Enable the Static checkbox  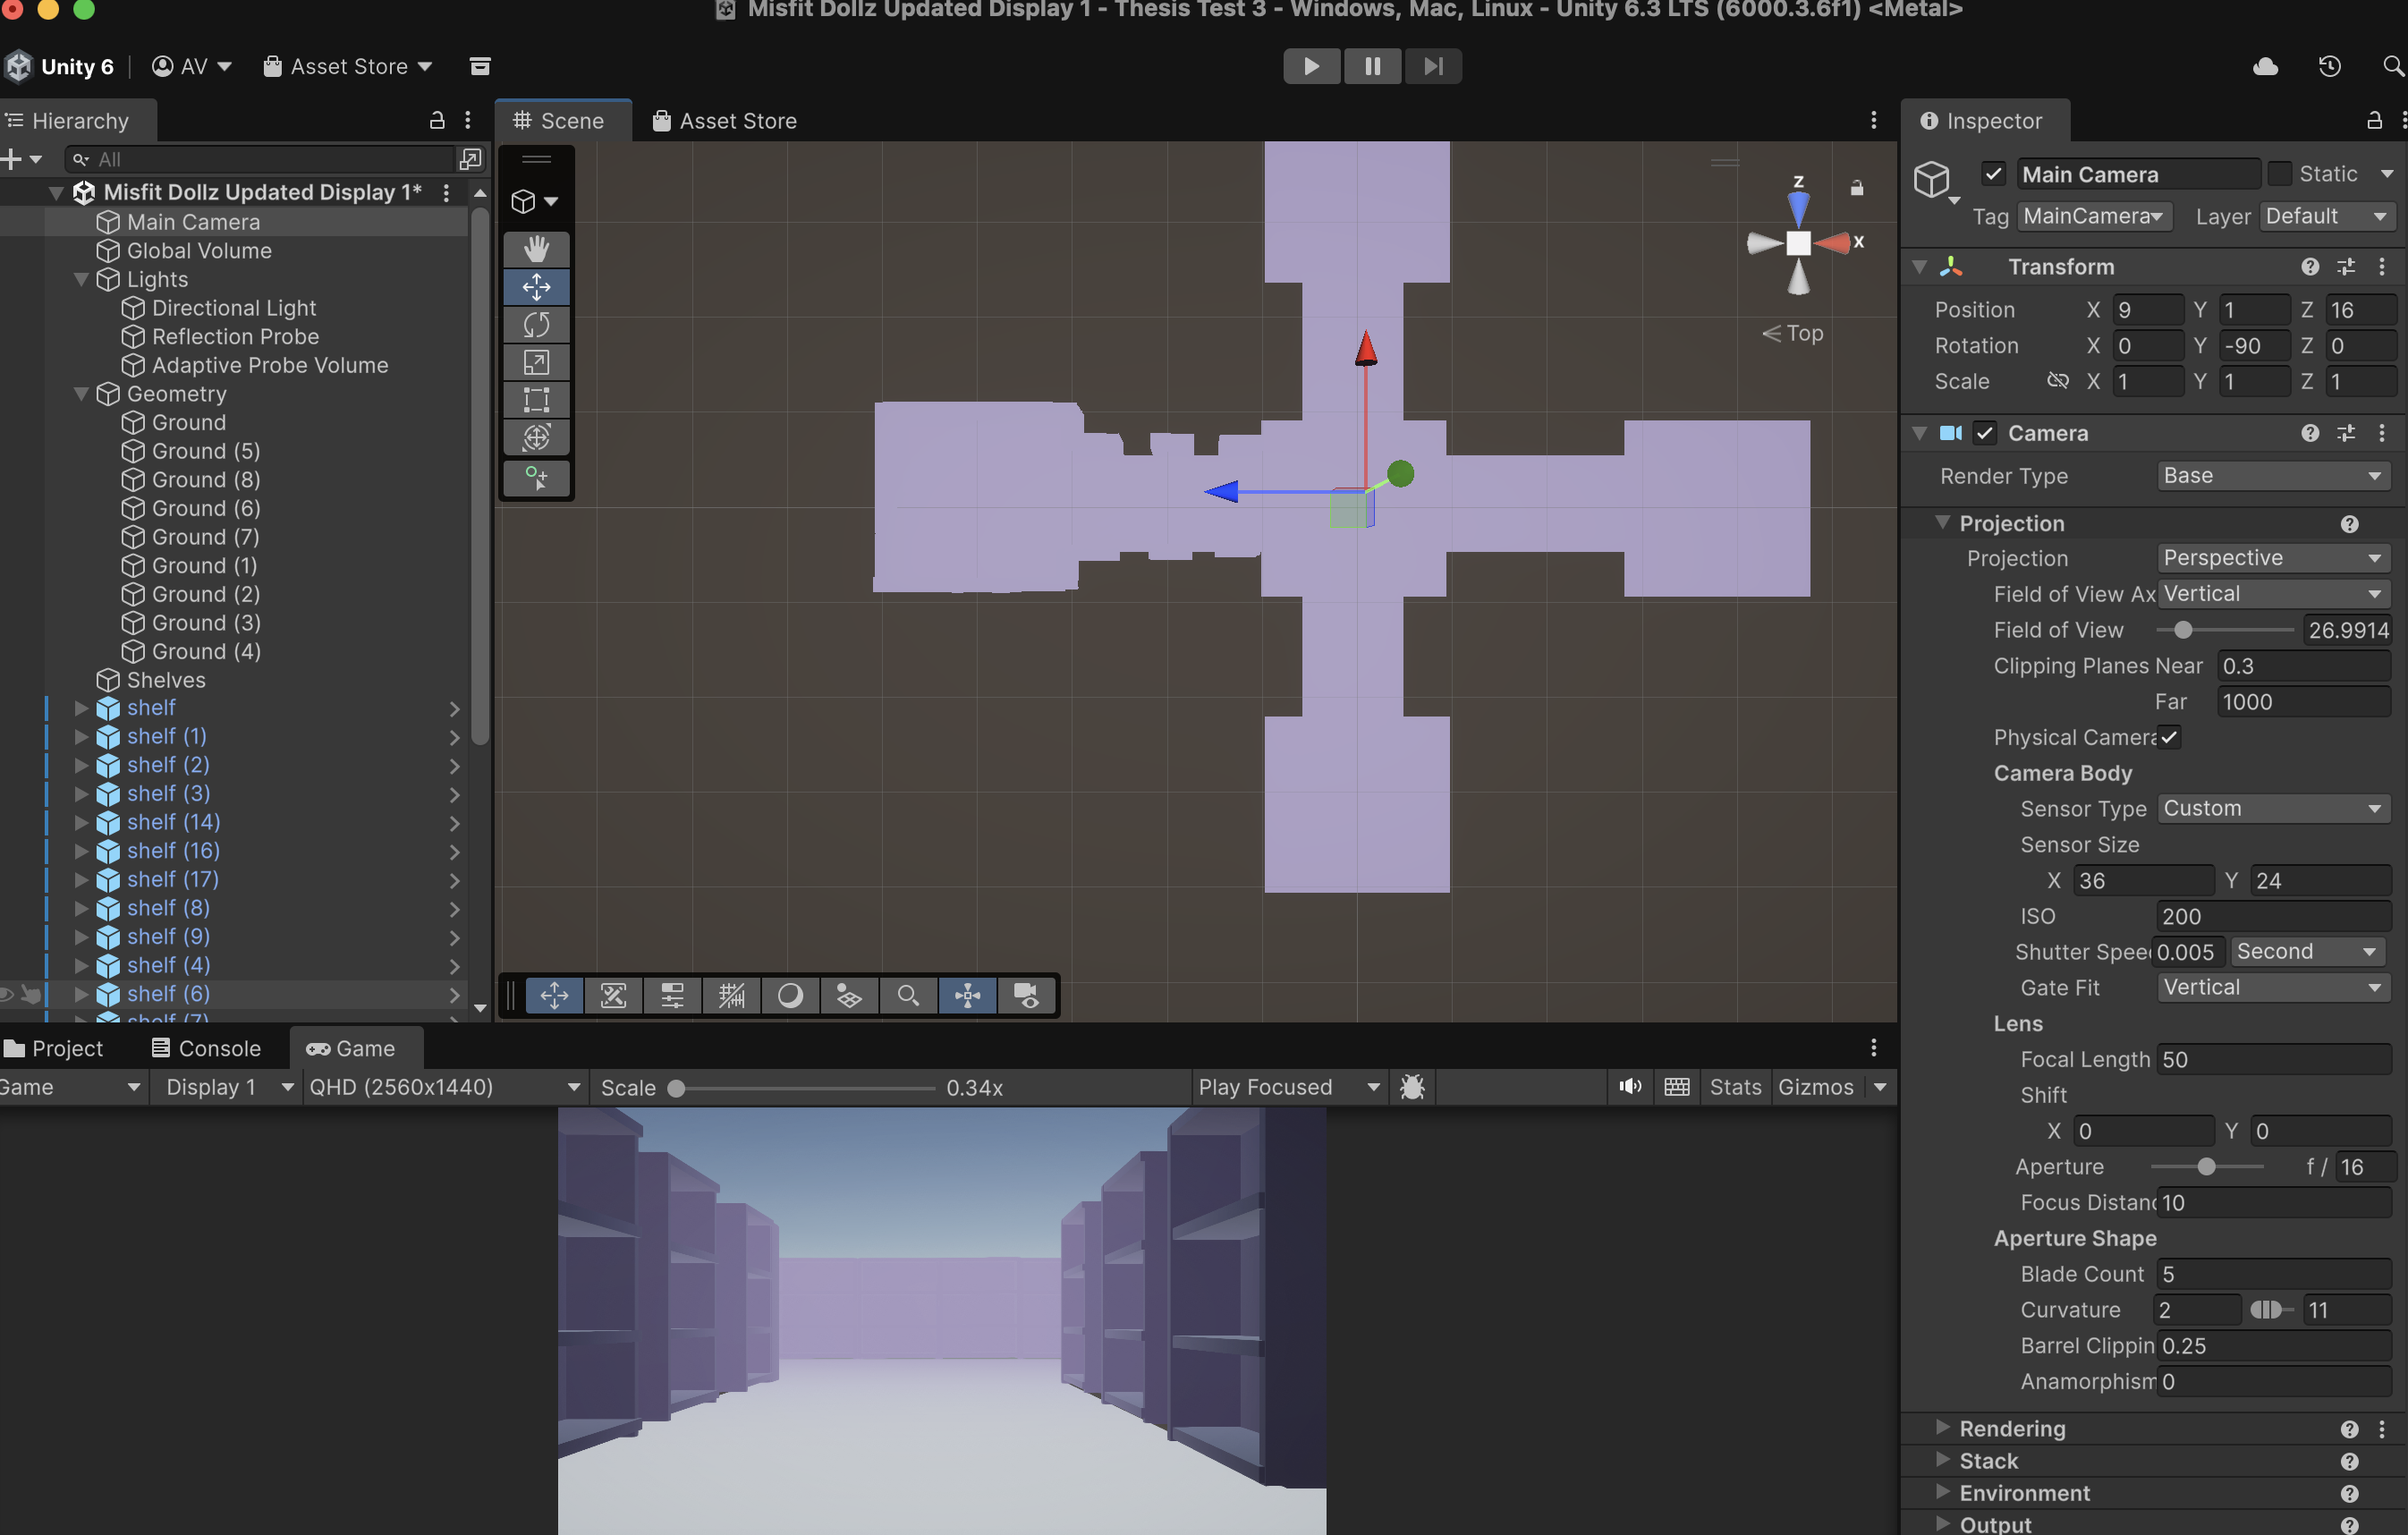pos(2279,174)
